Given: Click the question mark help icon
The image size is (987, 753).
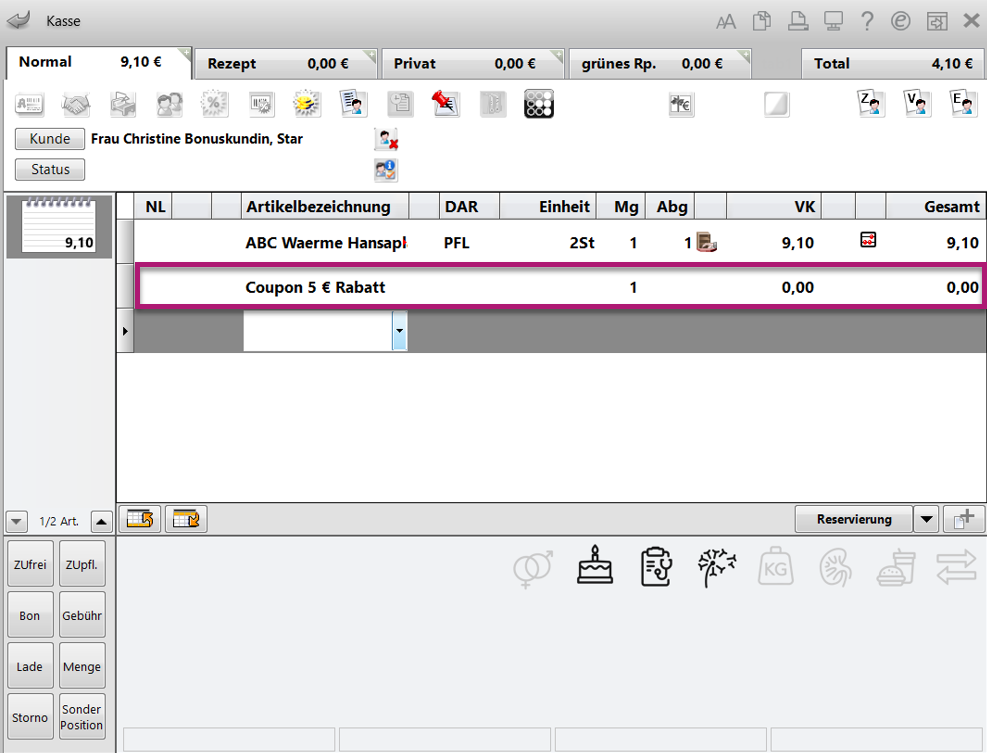Looking at the screenshot, I should tap(867, 21).
